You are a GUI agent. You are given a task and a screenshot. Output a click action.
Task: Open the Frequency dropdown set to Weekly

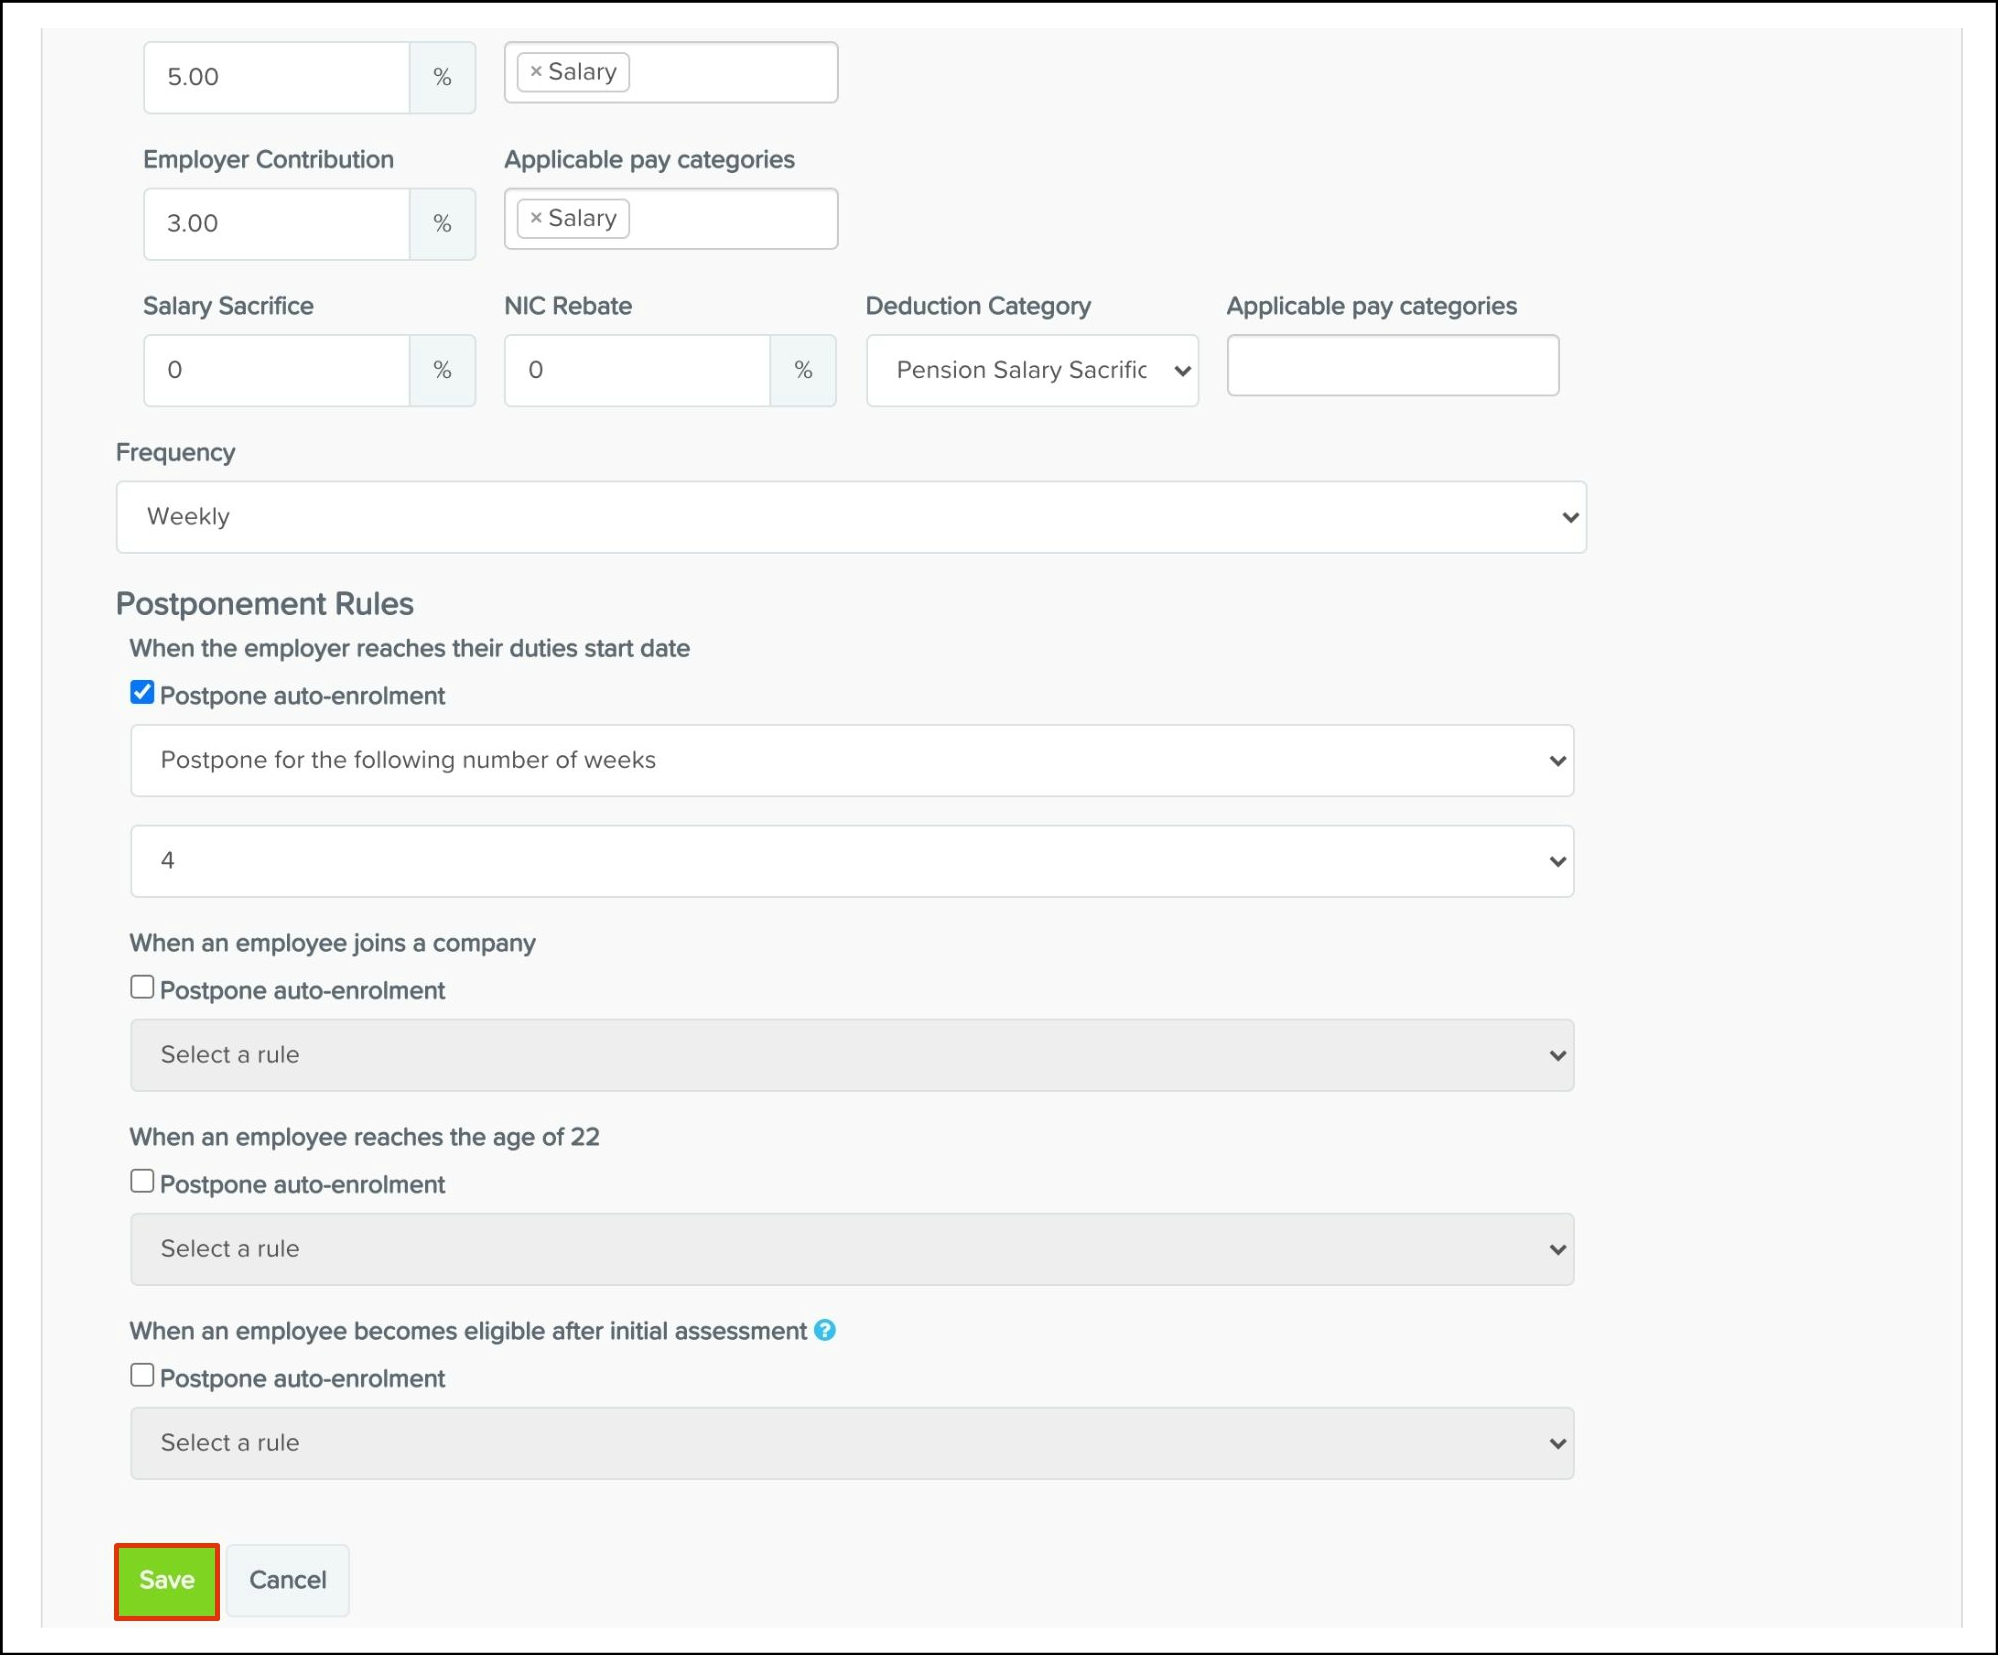[850, 517]
